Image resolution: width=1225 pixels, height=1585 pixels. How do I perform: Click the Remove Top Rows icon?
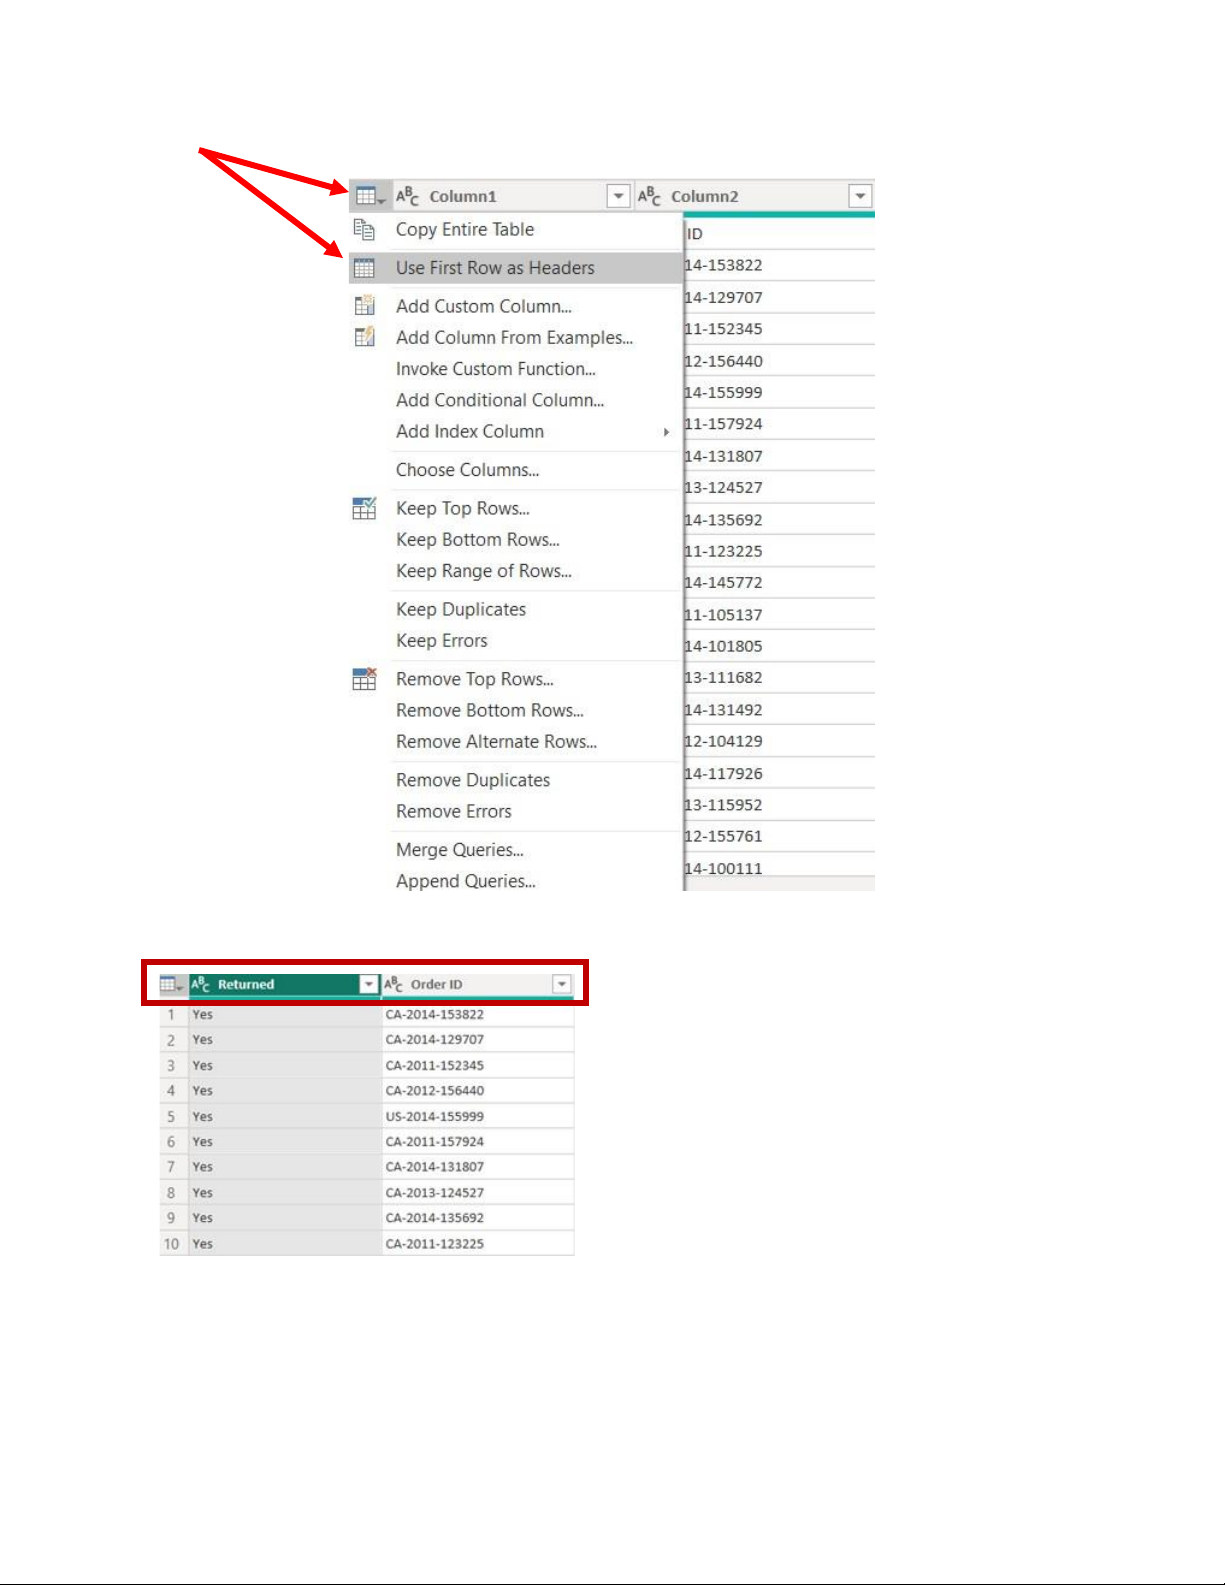364,679
